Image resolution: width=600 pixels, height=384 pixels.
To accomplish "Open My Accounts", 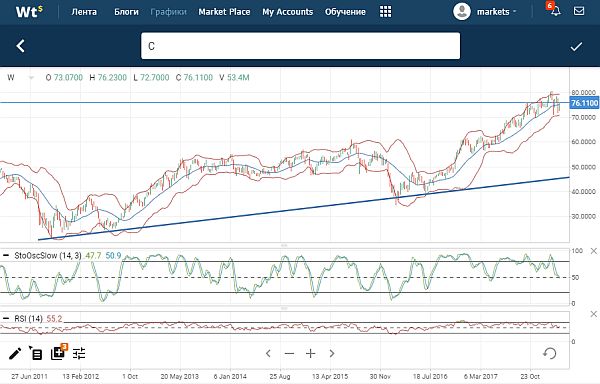I will tap(288, 12).
